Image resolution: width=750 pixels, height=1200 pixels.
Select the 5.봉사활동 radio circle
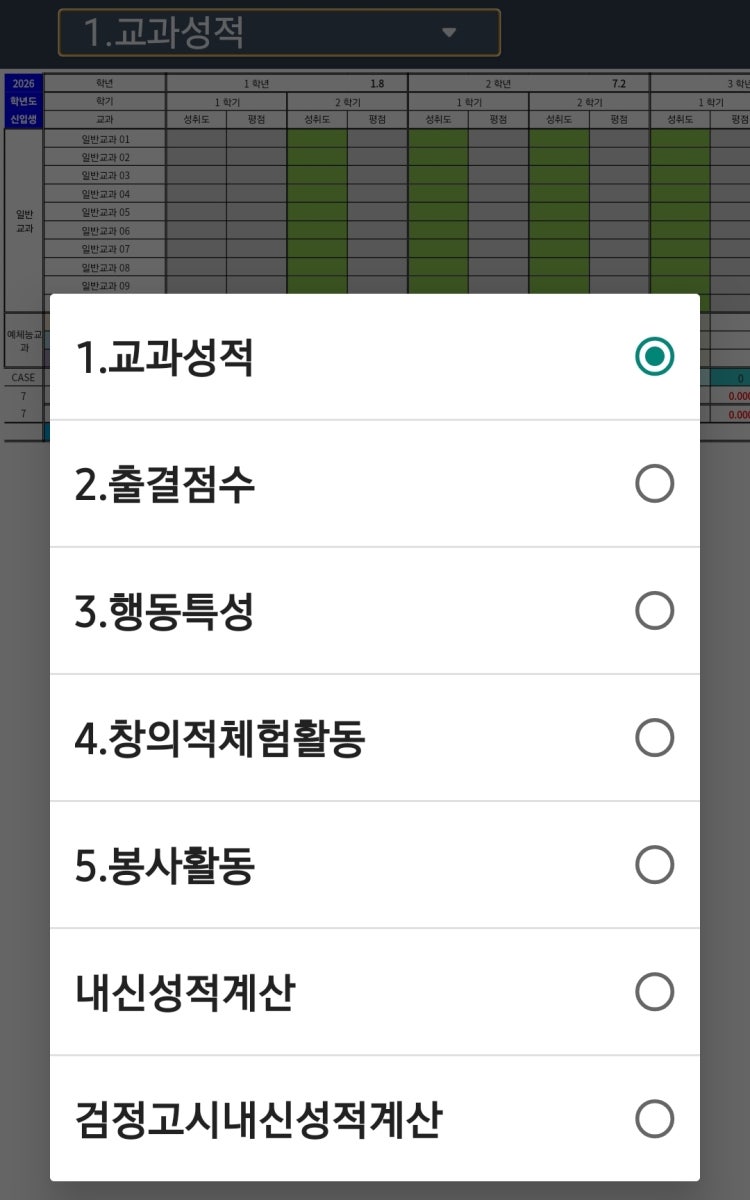654,865
